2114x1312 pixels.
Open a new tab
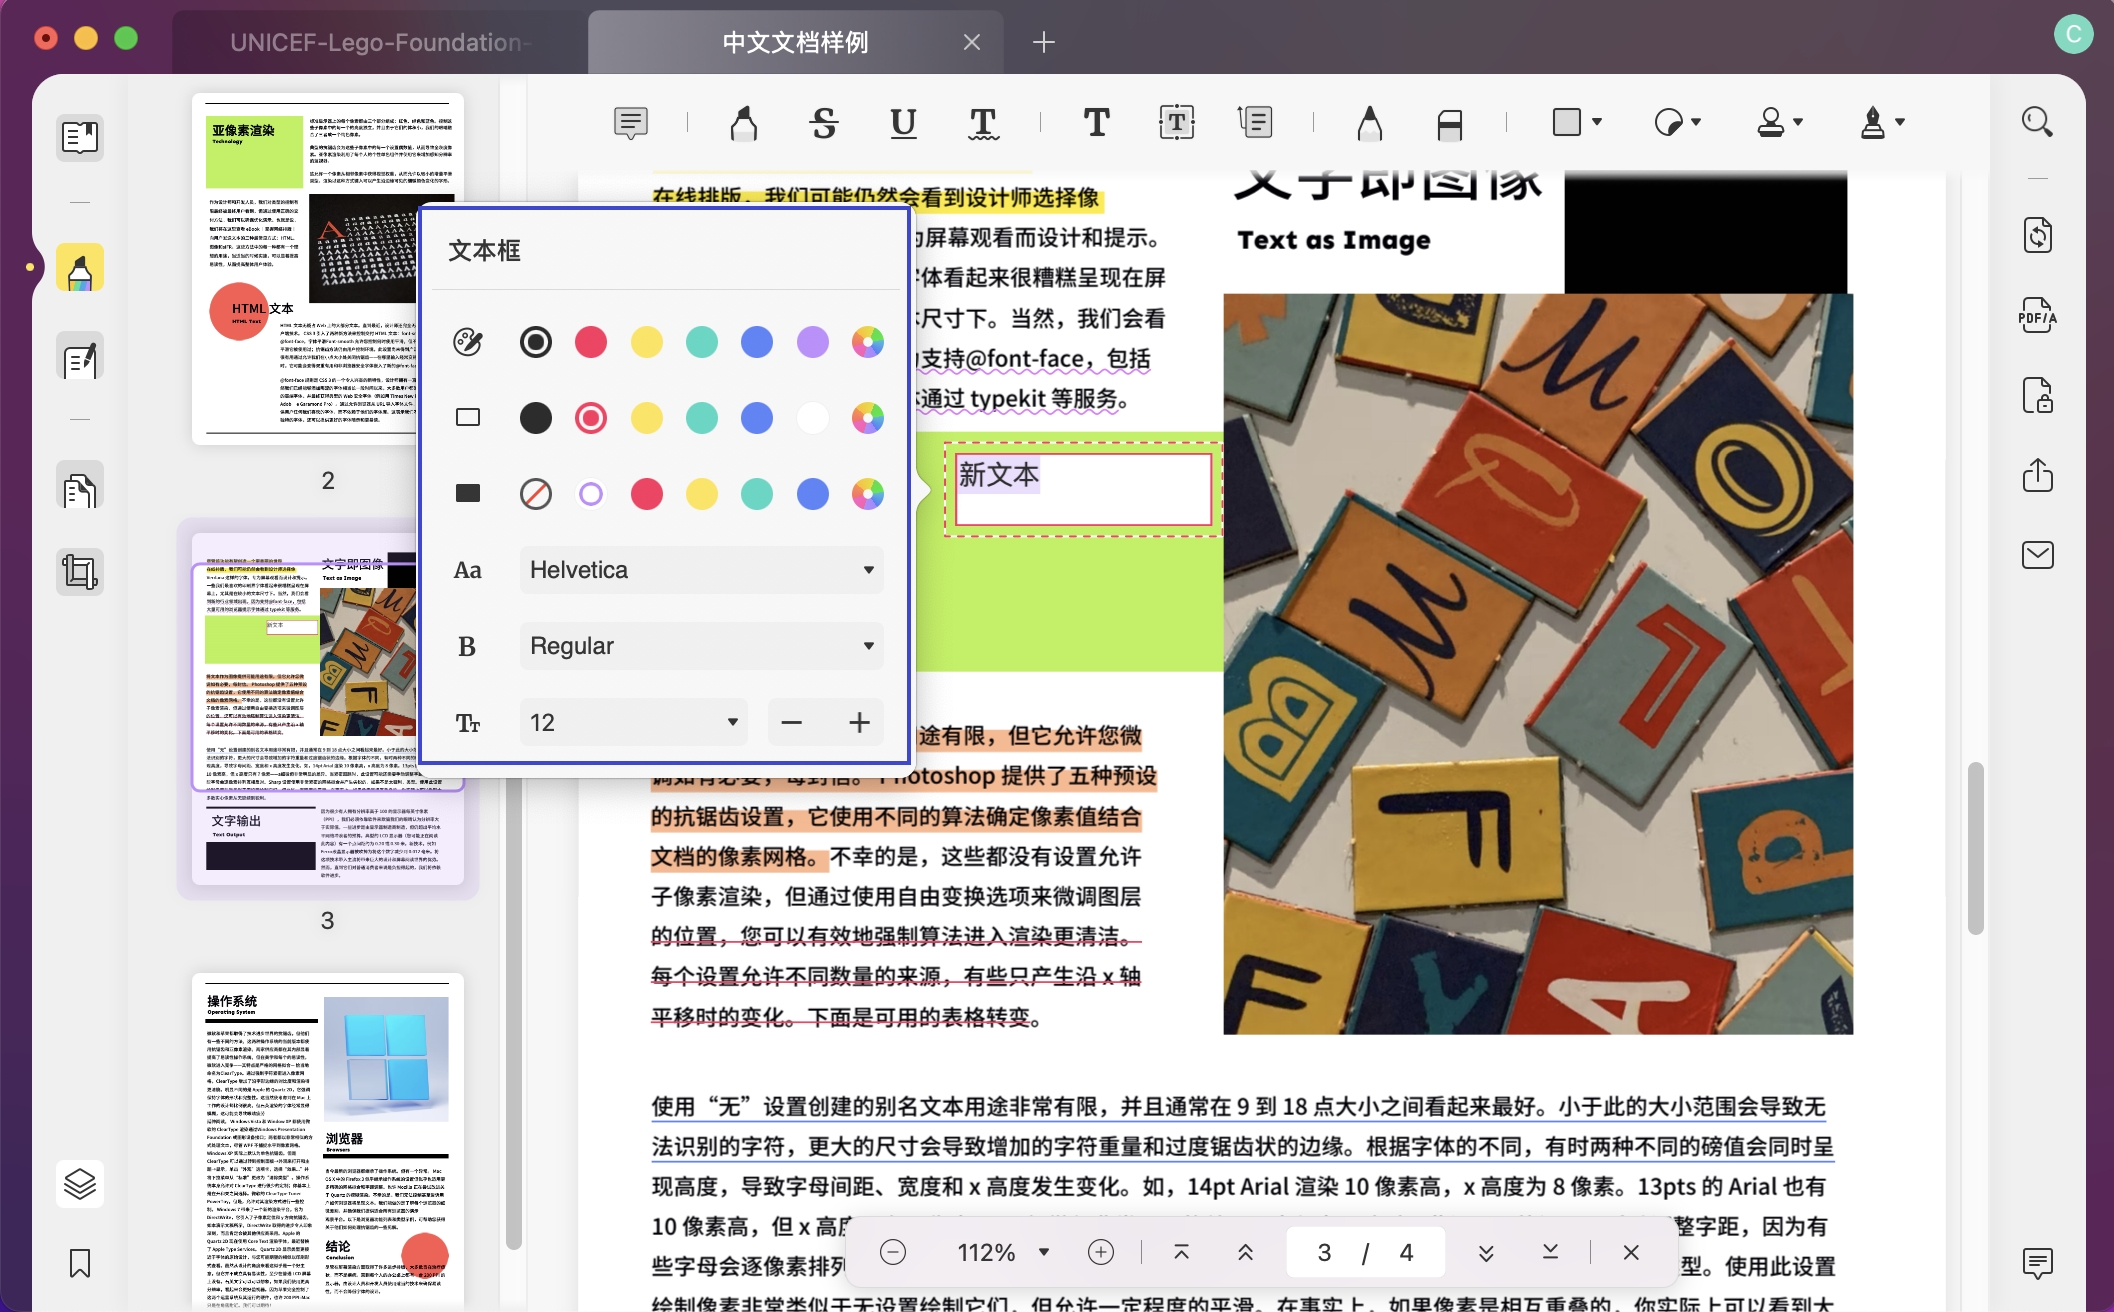pyautogui.click(x=1043, y=42)
